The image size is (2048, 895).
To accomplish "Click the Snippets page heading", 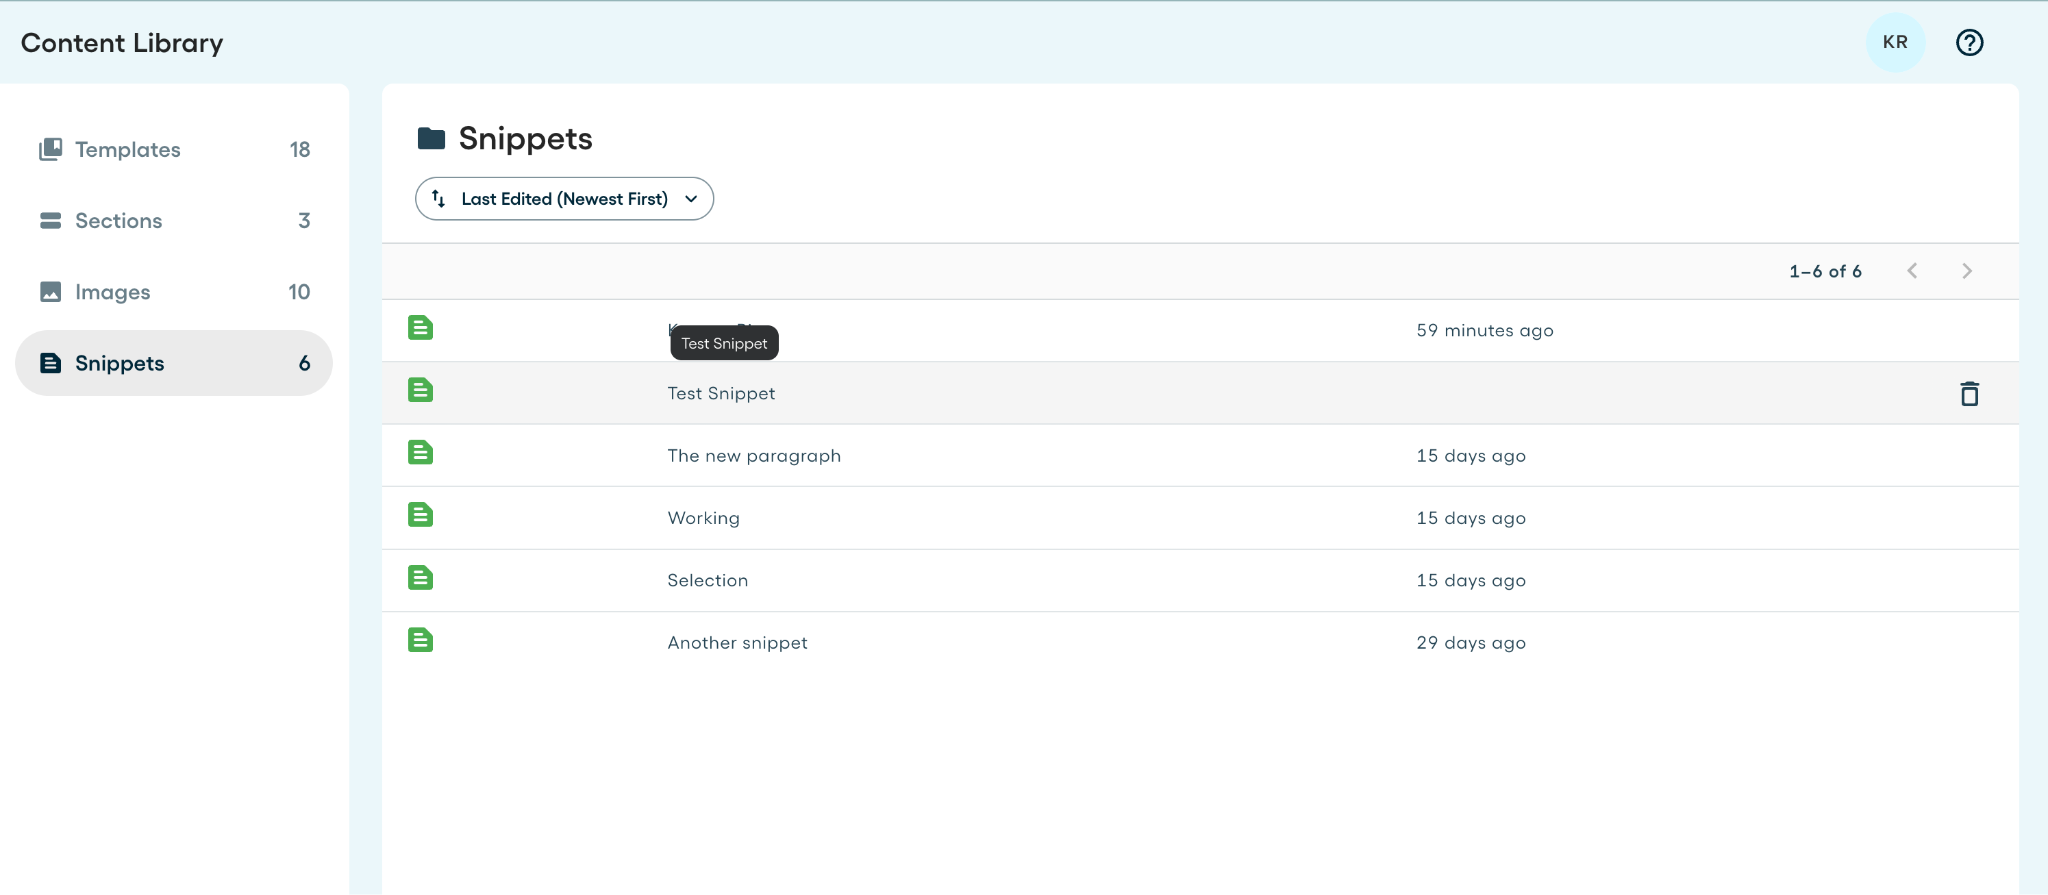I will (525, 138).
